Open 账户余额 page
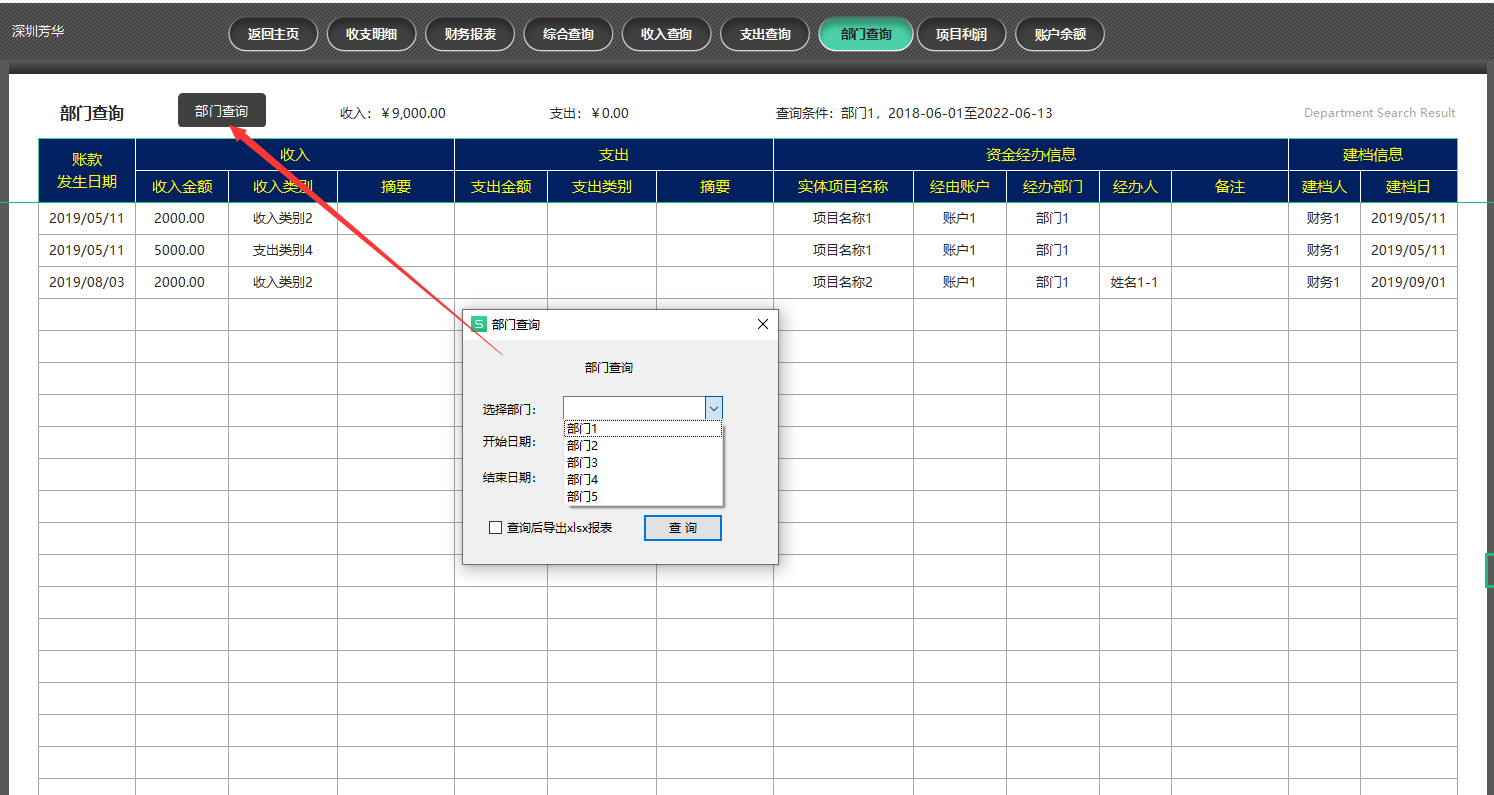 click(1060, 34)
